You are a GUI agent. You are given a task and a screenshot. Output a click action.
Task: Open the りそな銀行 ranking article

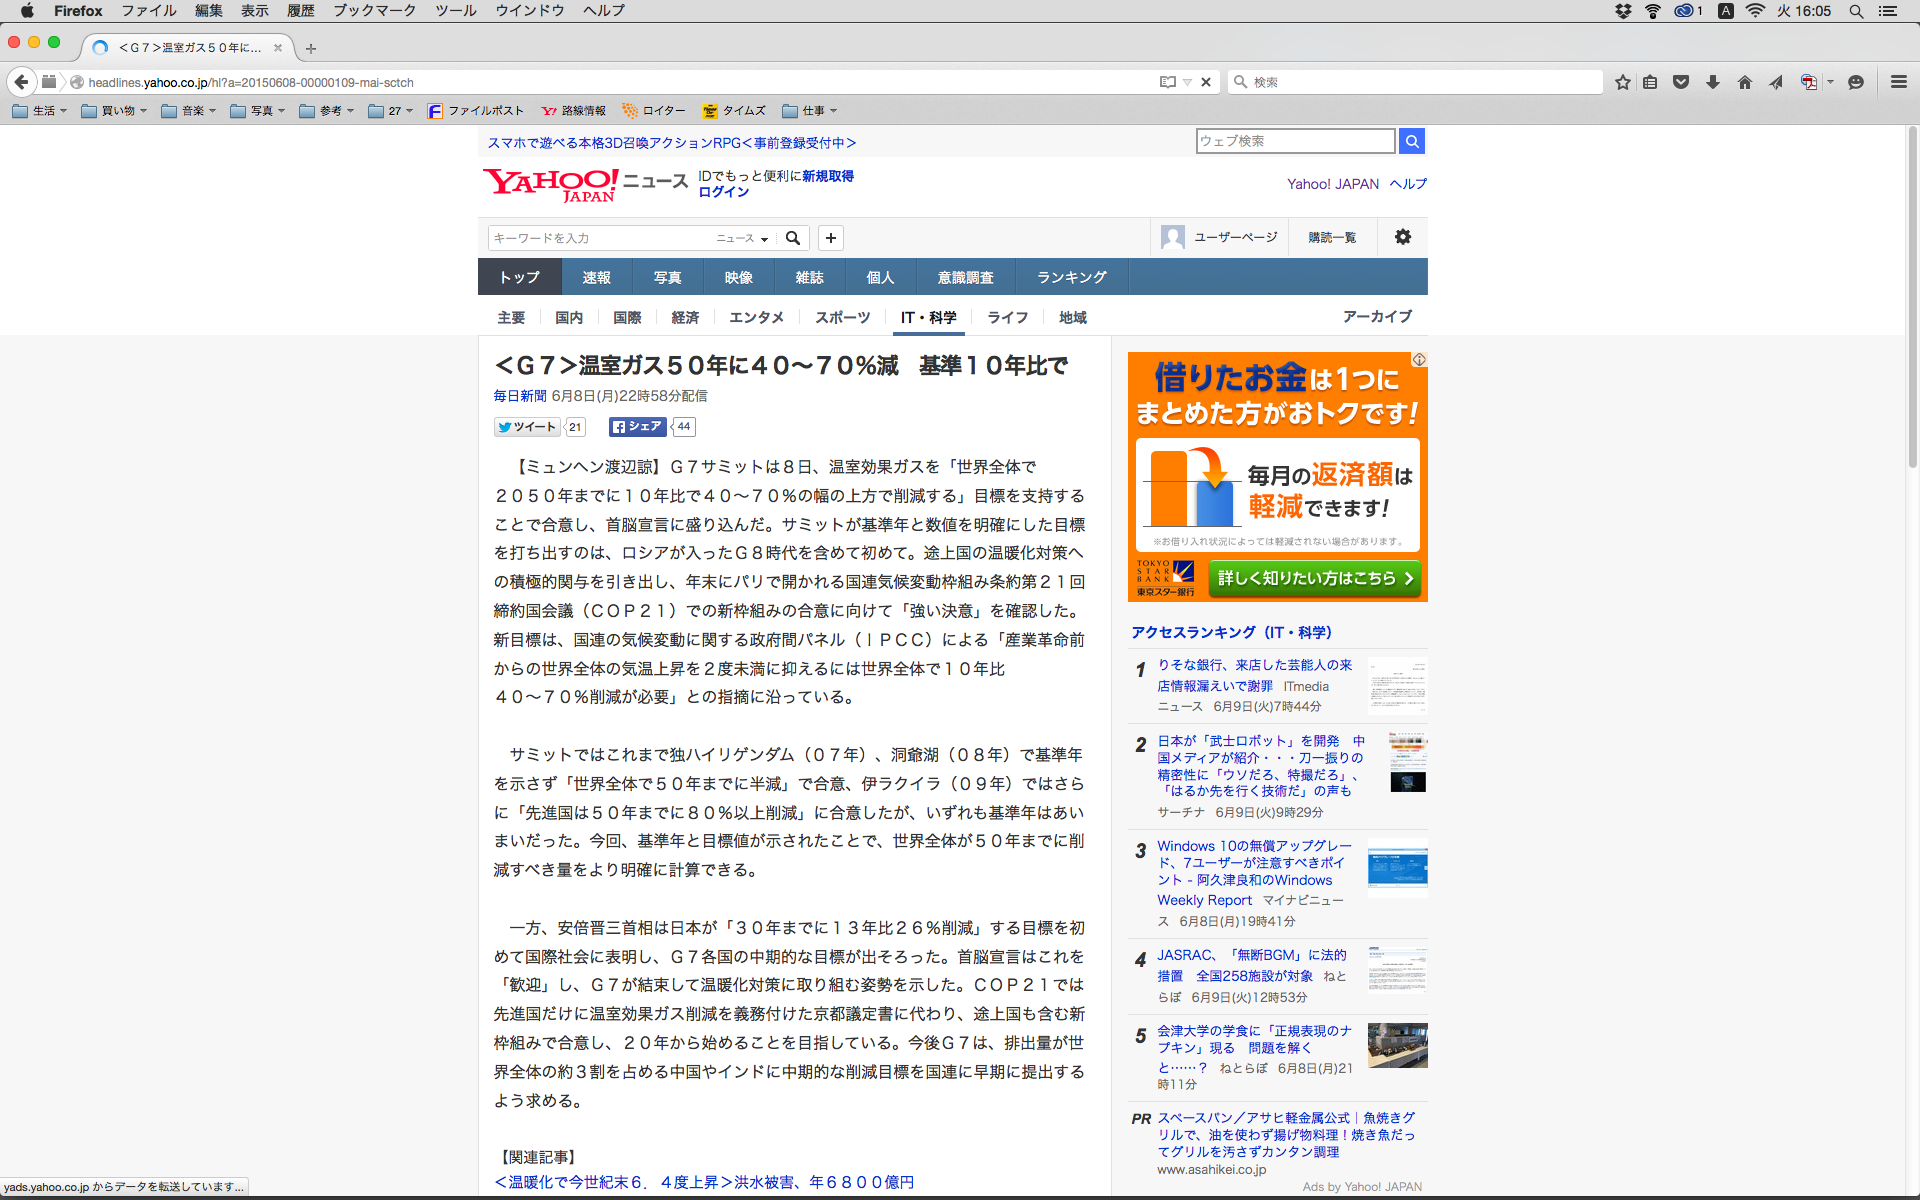(1254, 665)
